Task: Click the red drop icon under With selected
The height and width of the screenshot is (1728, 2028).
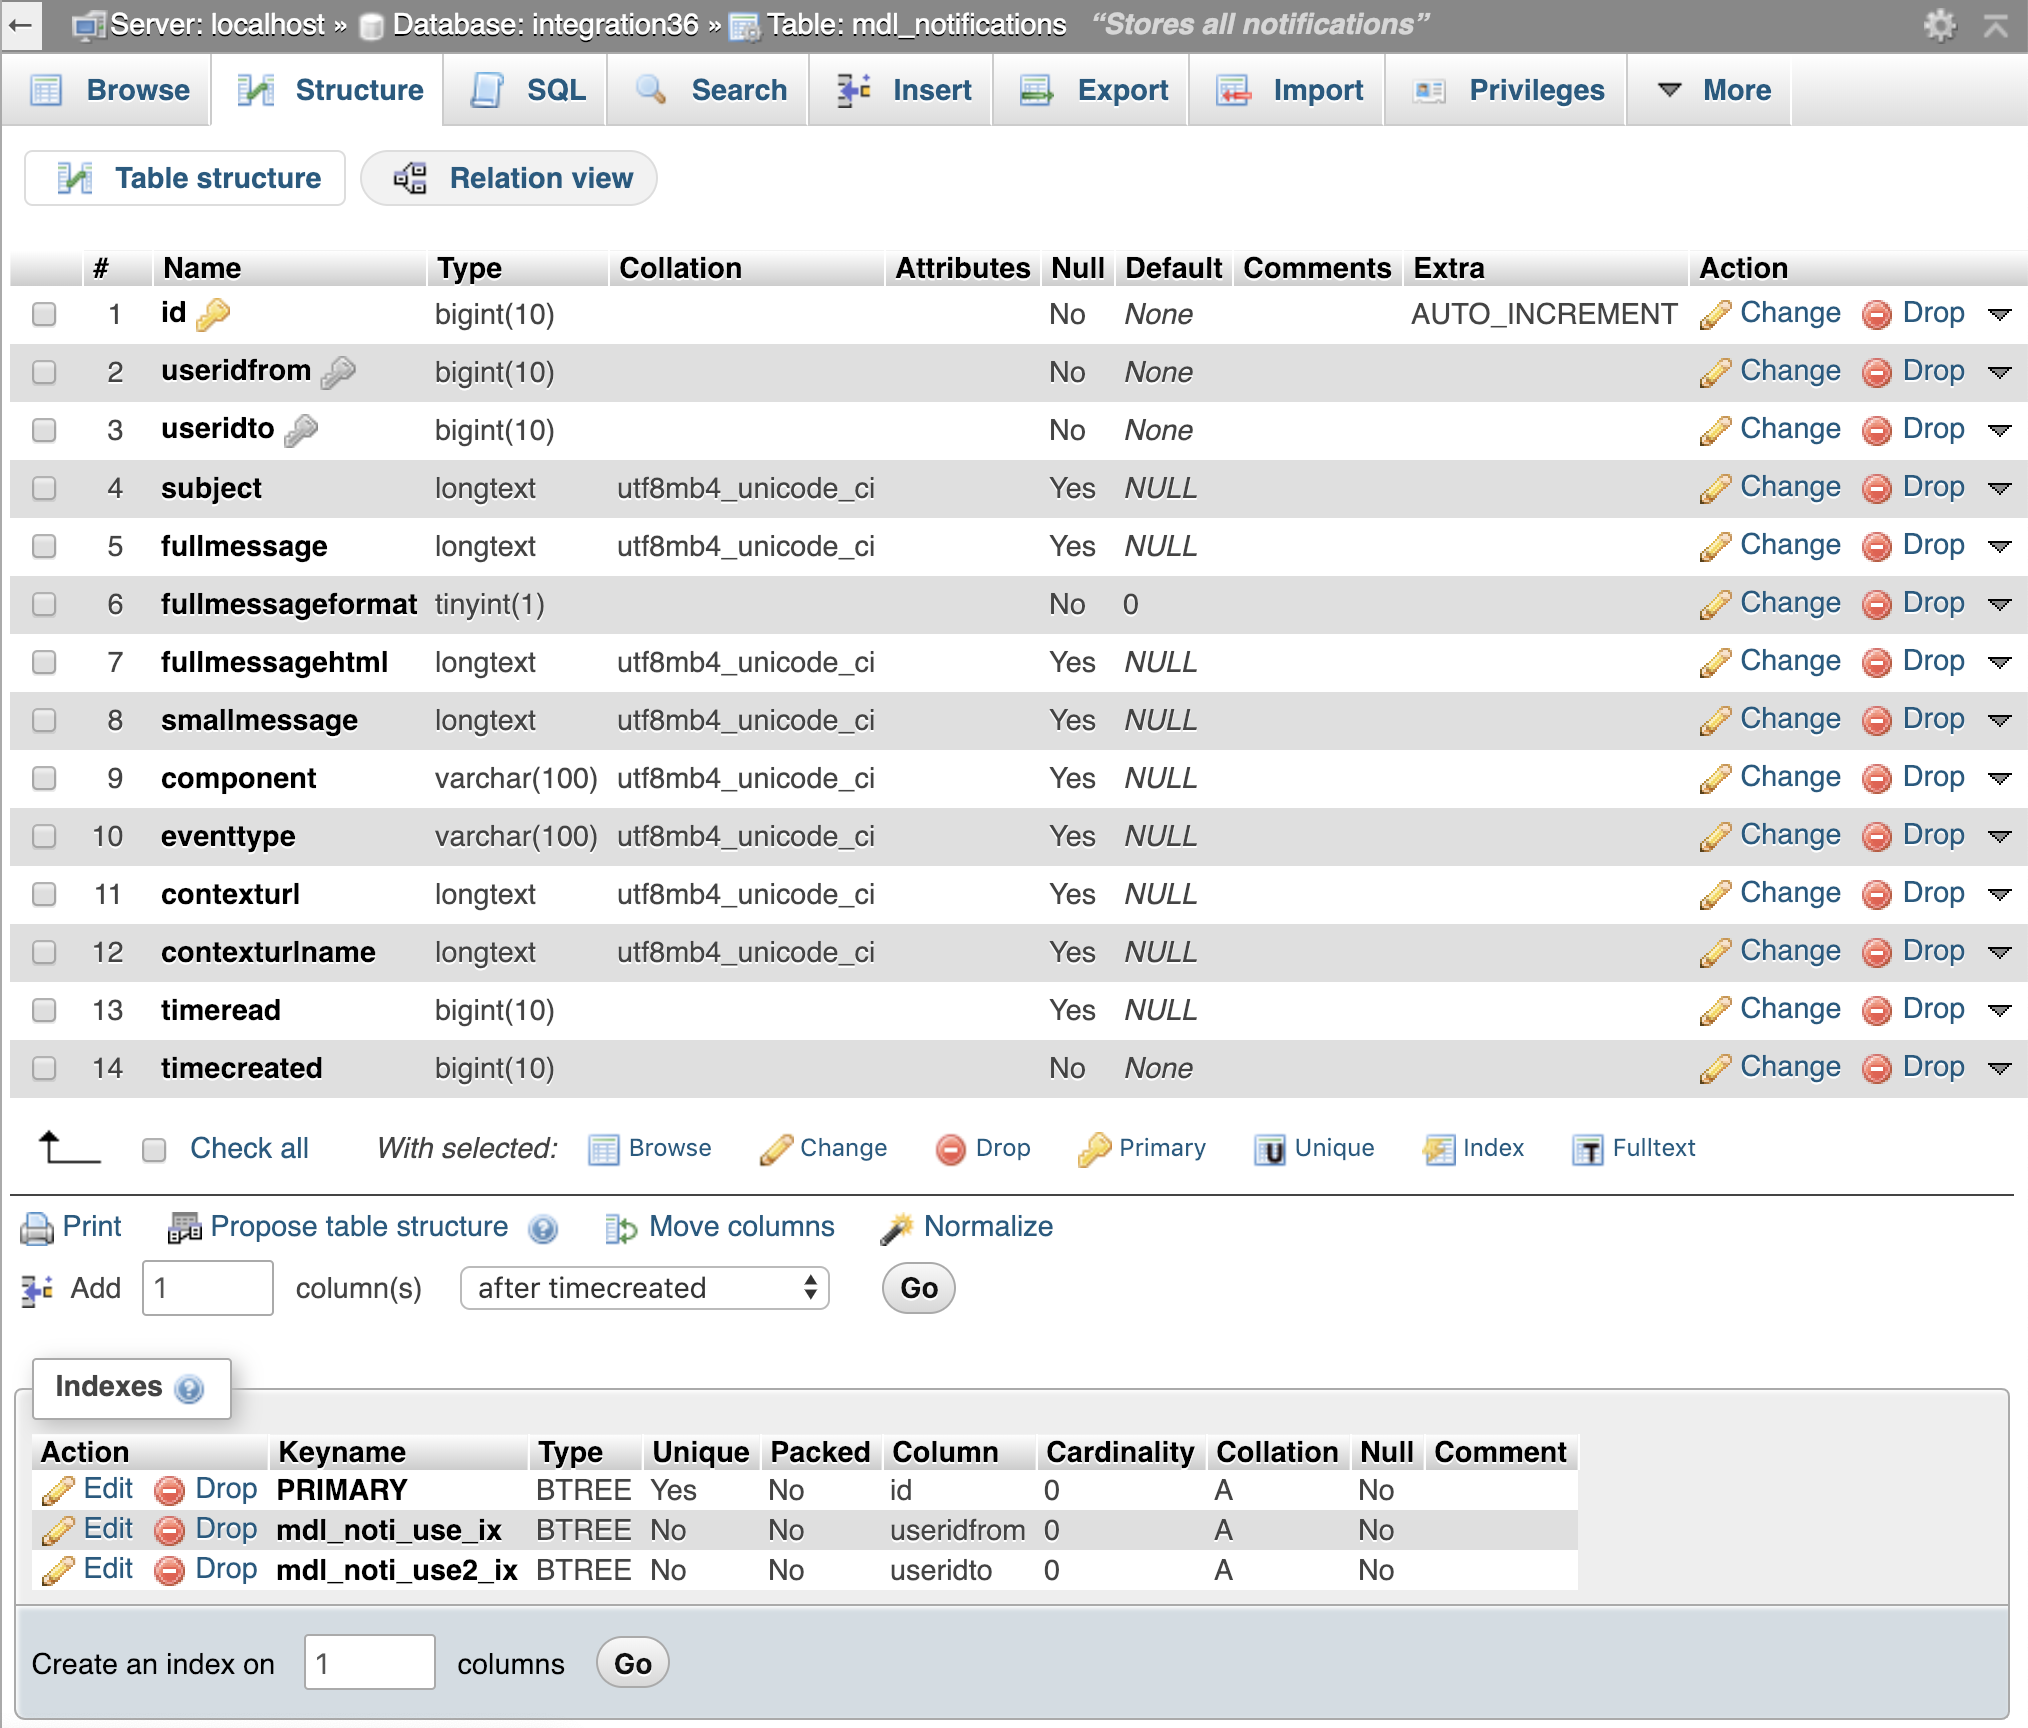Action: (x=950, y=1149)
